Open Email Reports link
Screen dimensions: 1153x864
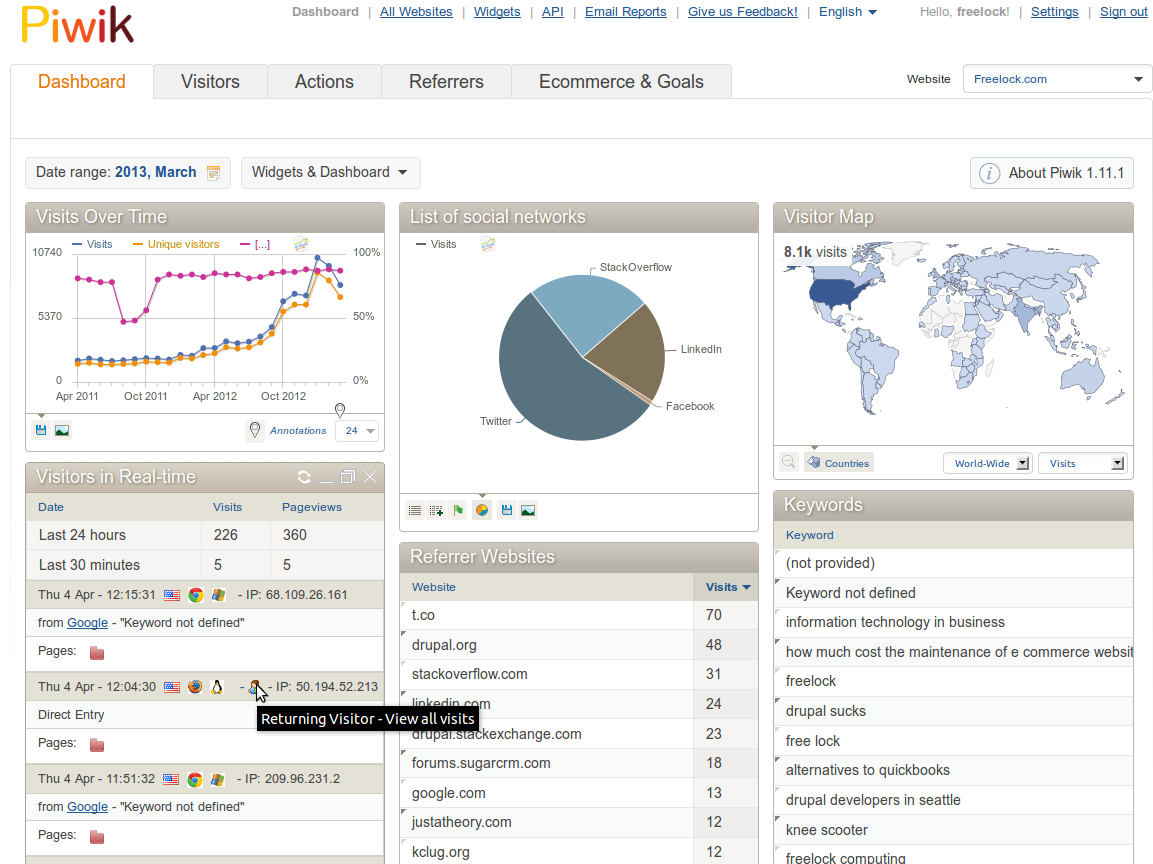[626, 12]
